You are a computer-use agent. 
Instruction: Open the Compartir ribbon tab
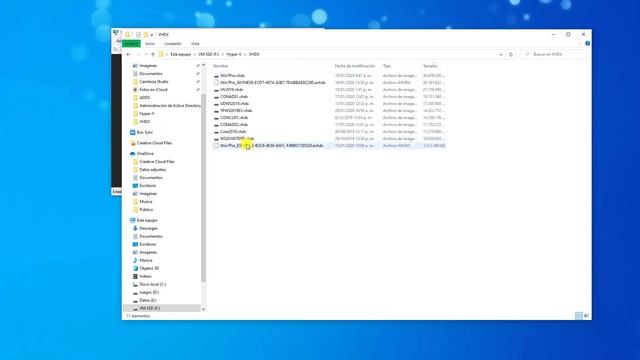pos(173,44)
